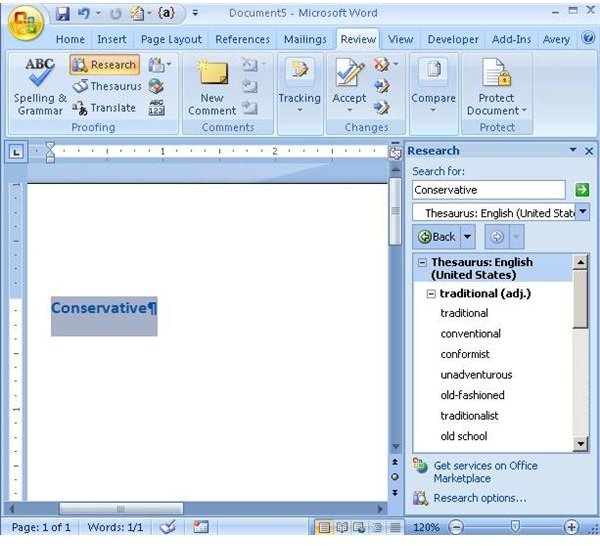
Task: Click the Back button
Action: (x=437, y=237)
